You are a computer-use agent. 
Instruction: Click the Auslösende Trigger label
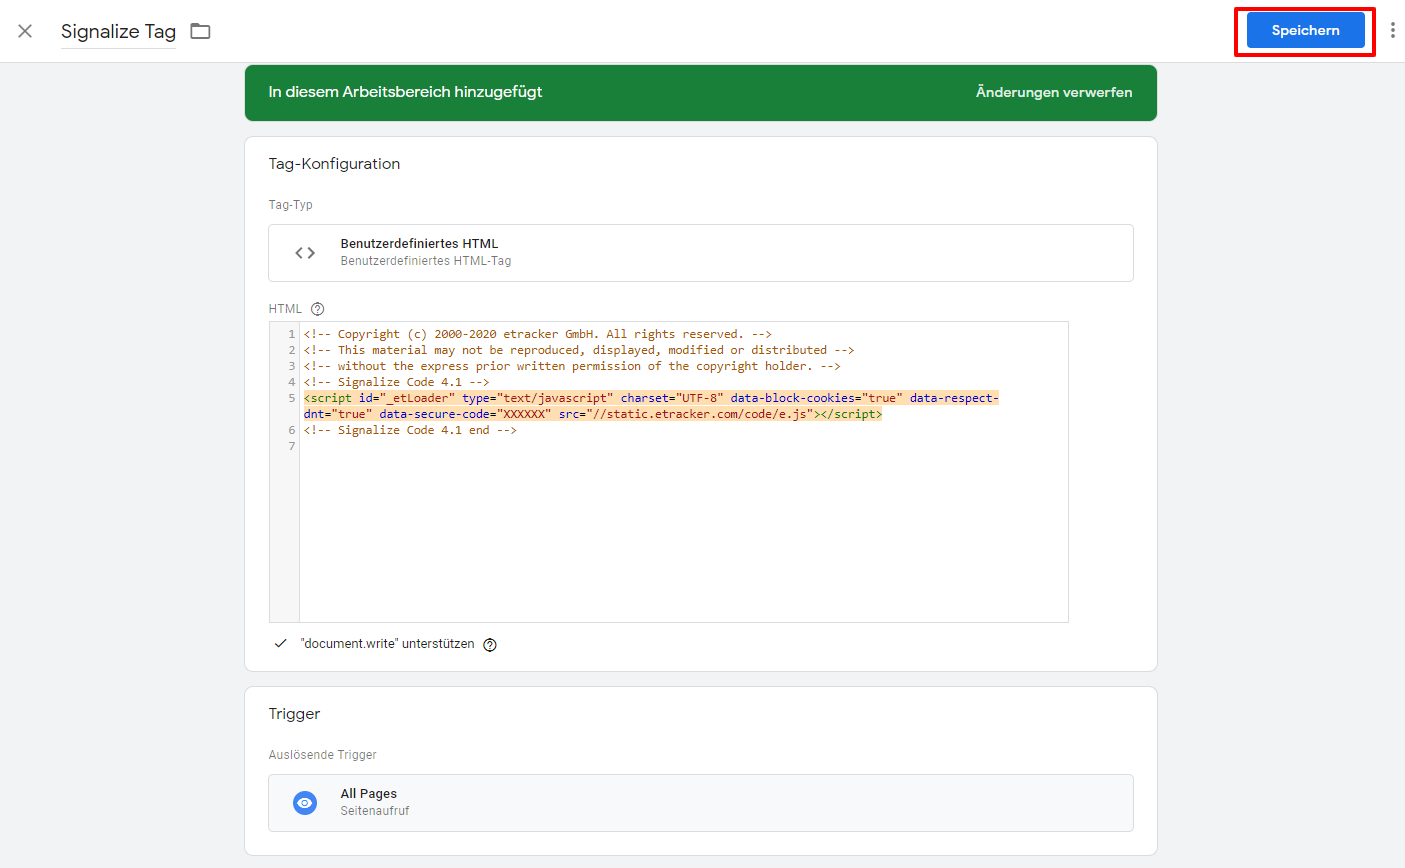coord(322,755)
